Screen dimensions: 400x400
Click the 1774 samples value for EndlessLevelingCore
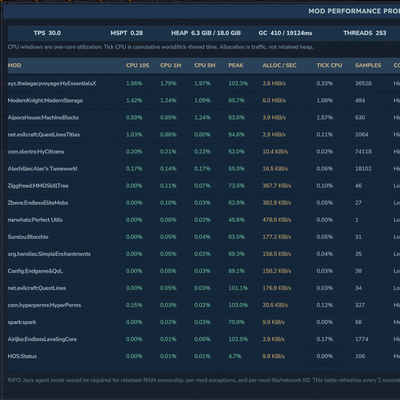362,339
